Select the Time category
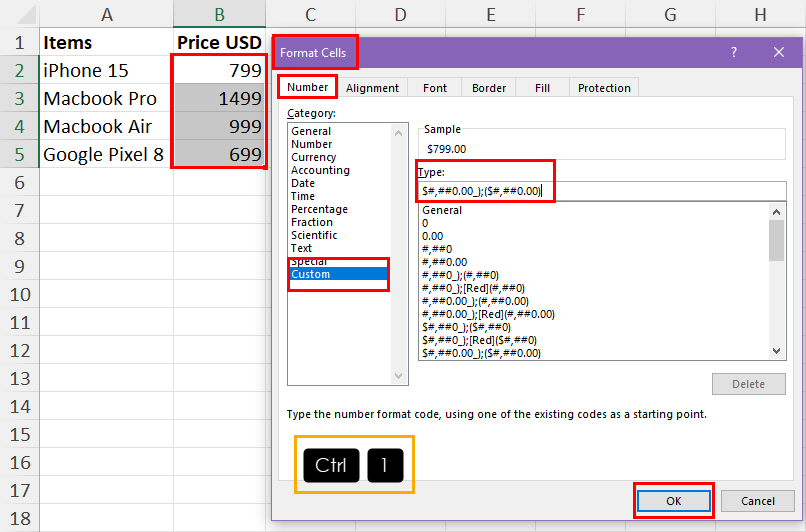The height and width of the screenshot is (532, 806). coord(303,196)
